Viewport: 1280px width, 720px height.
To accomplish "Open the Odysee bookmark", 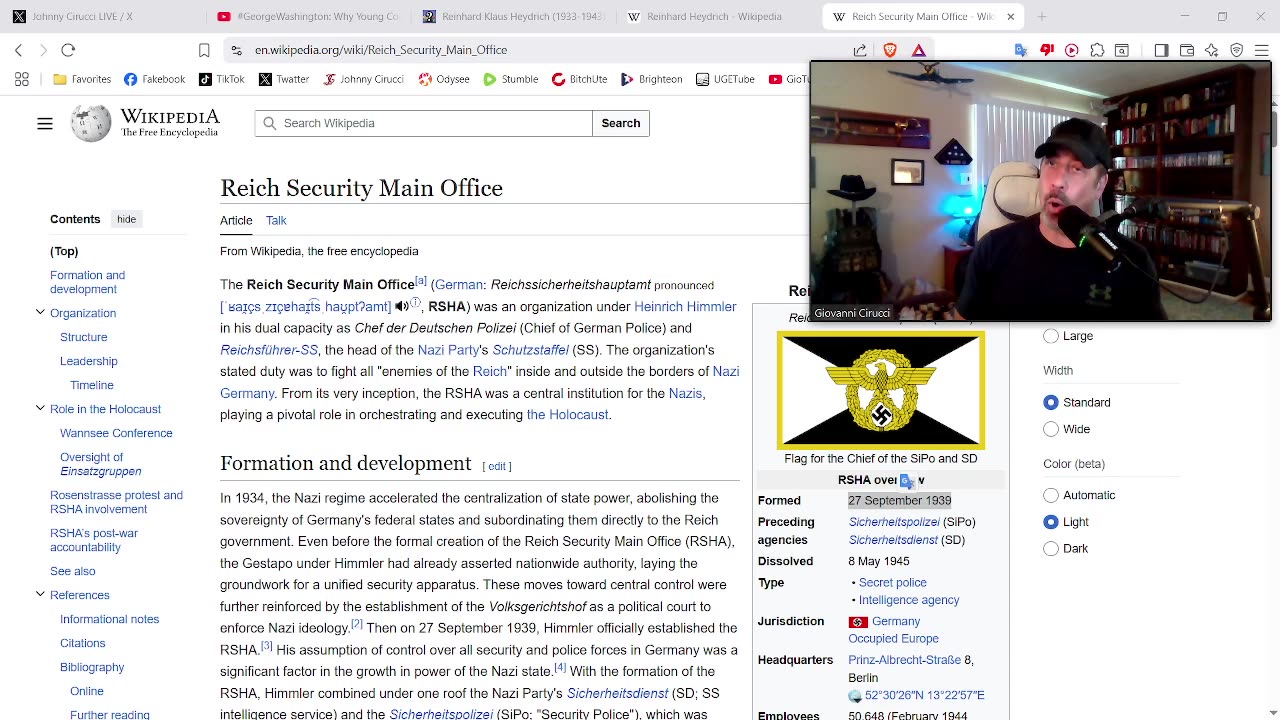I will pyautogui.click(x=444, y=79).
